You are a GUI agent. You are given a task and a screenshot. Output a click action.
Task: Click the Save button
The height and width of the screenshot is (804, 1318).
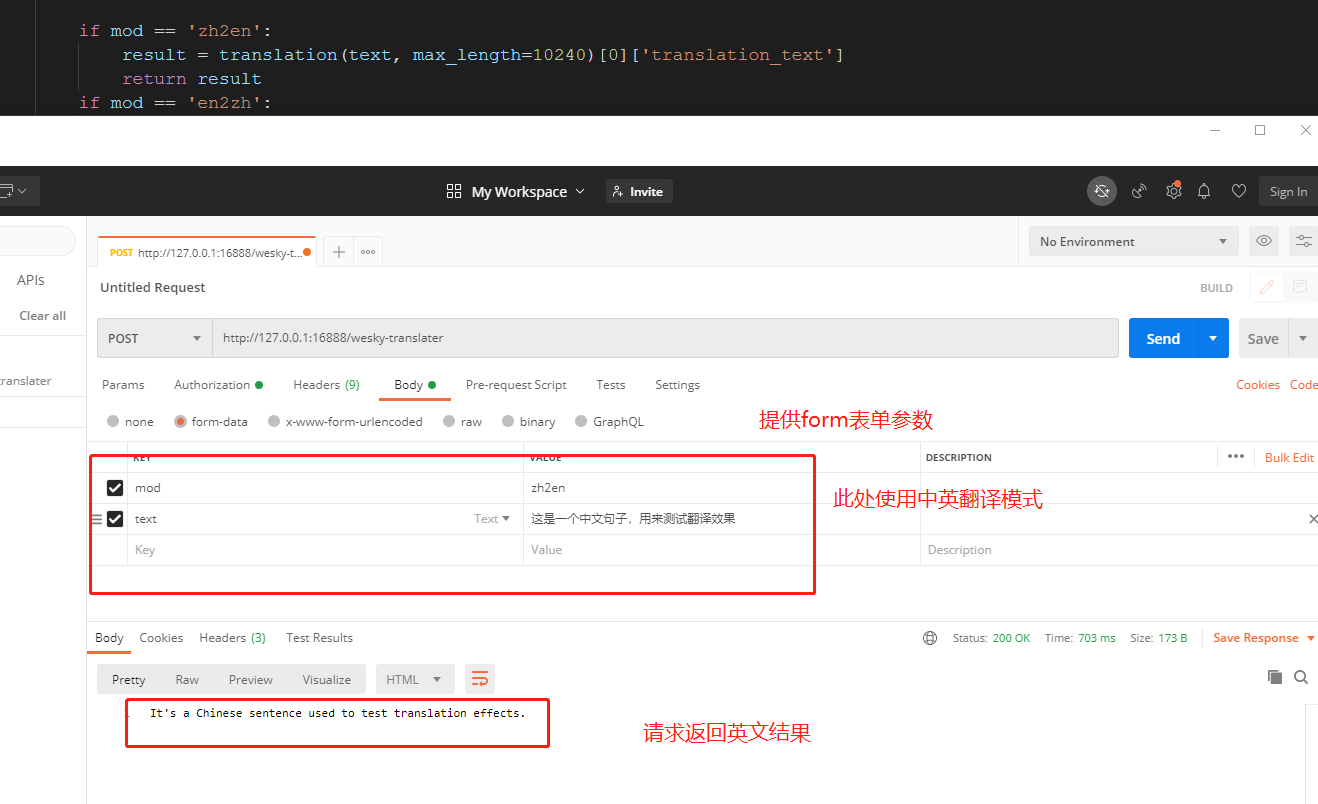[1263, 338]
